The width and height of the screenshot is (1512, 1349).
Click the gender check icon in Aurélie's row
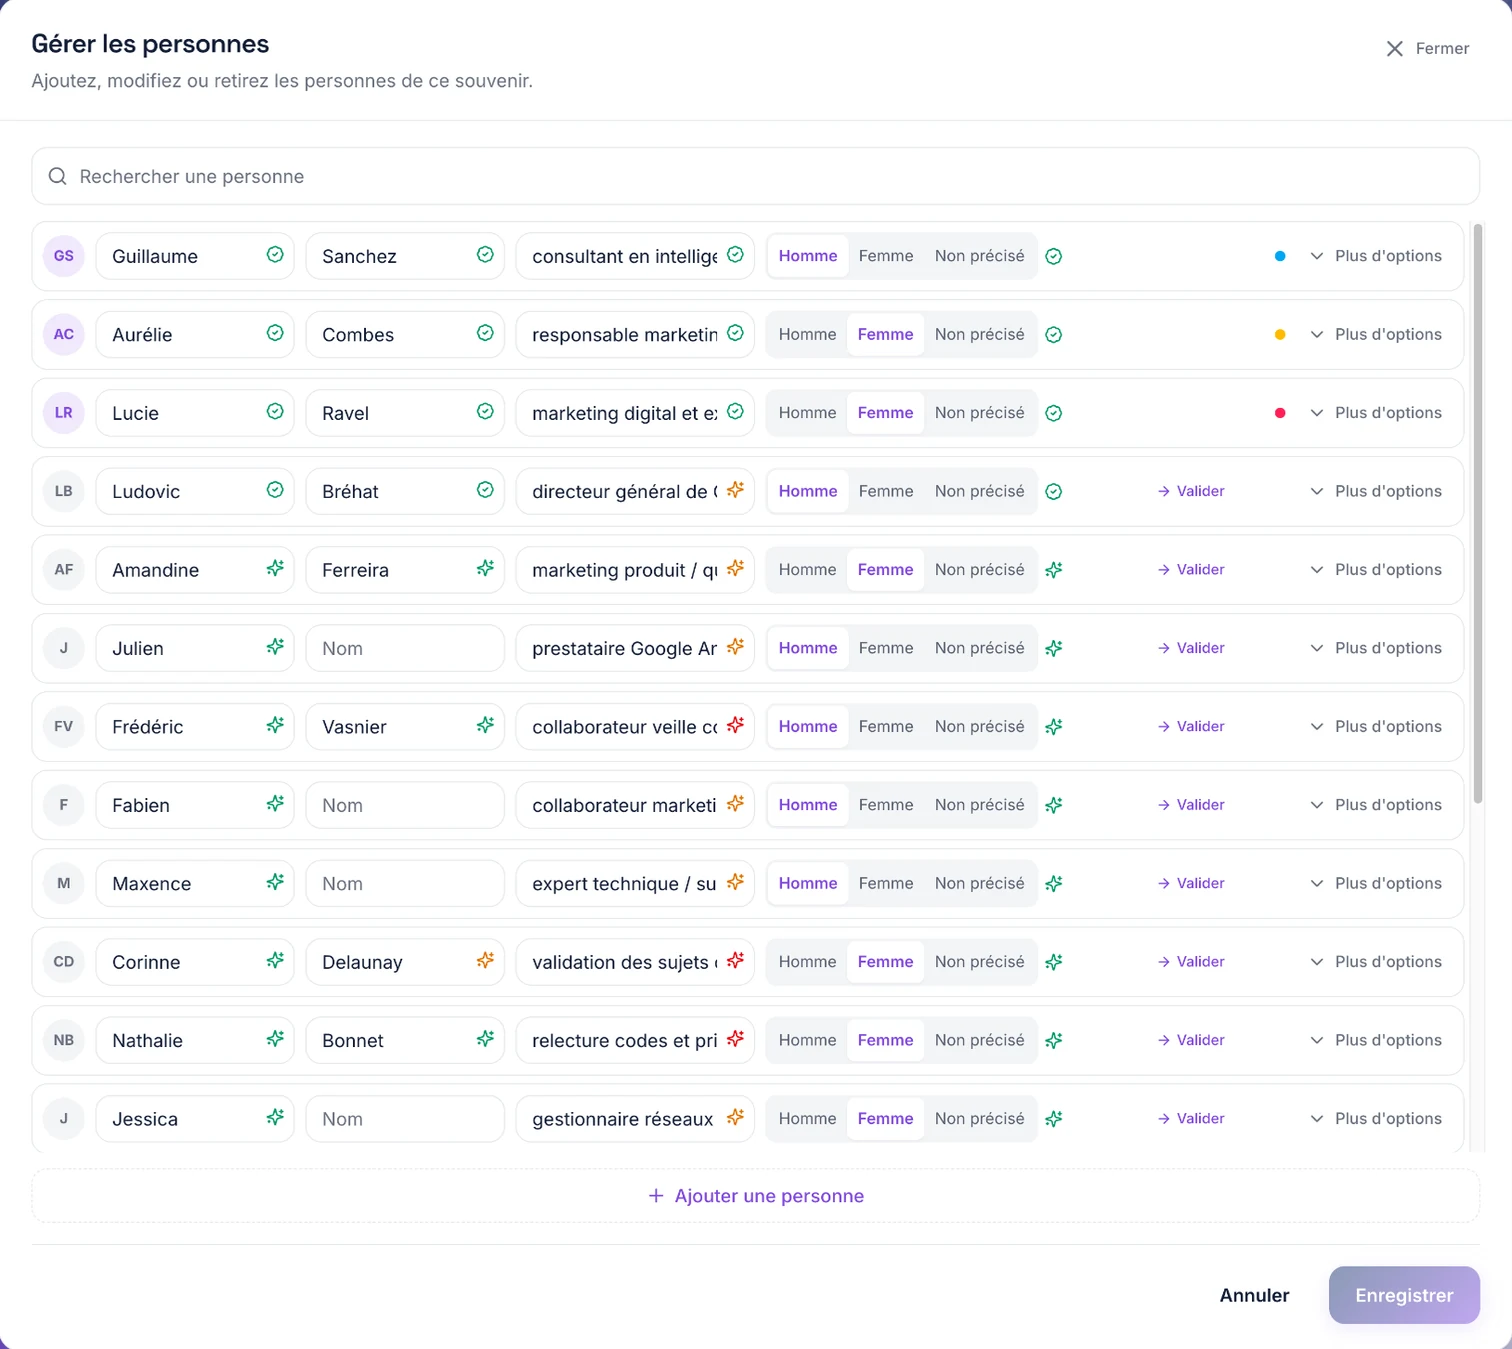(x=1053, y=335)
